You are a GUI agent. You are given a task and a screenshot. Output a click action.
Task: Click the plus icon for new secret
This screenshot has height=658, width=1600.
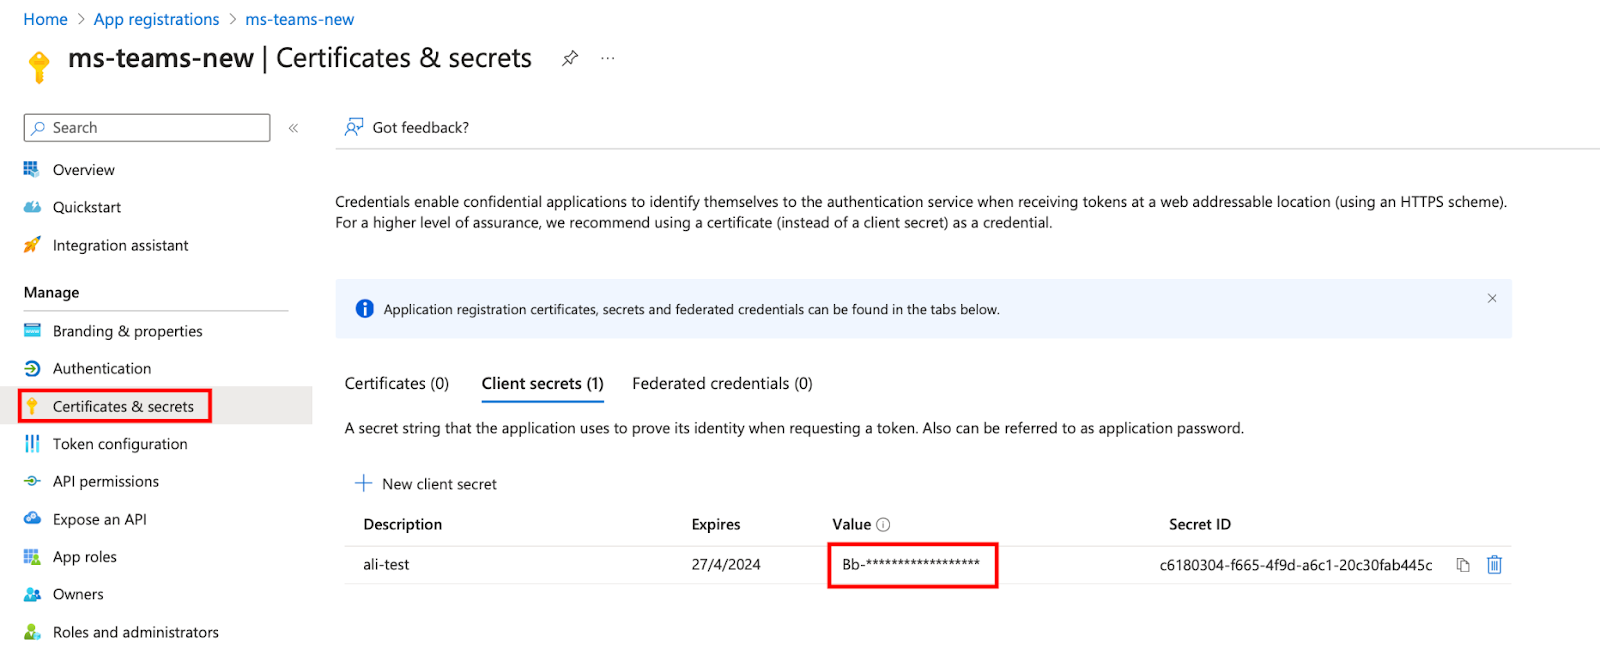(x=364, y=483)
